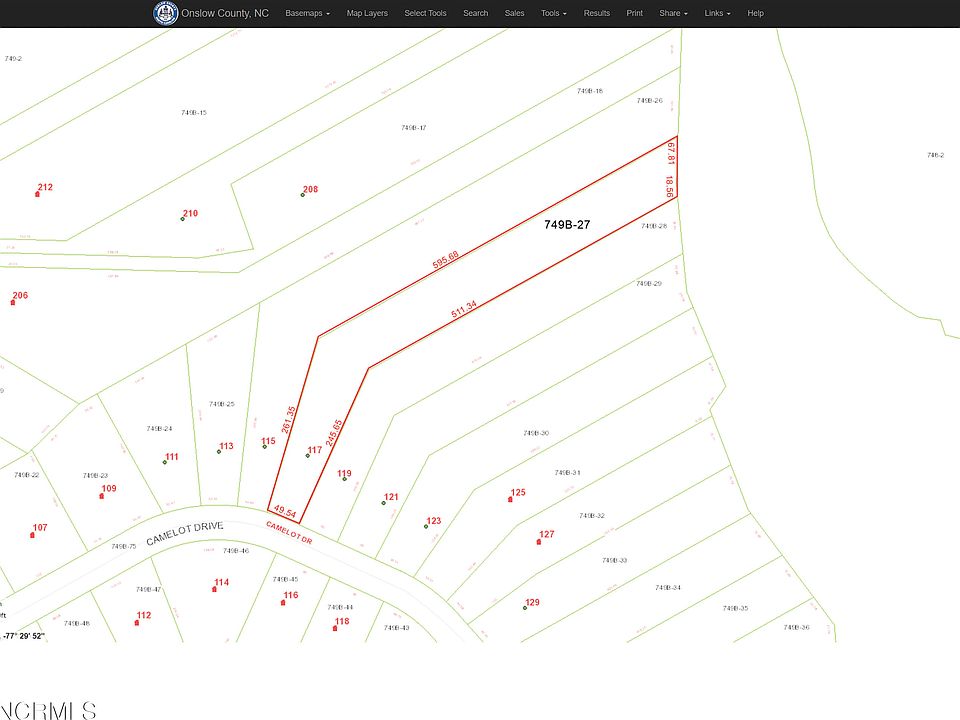The height and width of the screenshot is (720, 960).
Task: Open the Basemaps dropdown menu
Action: (x=307, y=13)
